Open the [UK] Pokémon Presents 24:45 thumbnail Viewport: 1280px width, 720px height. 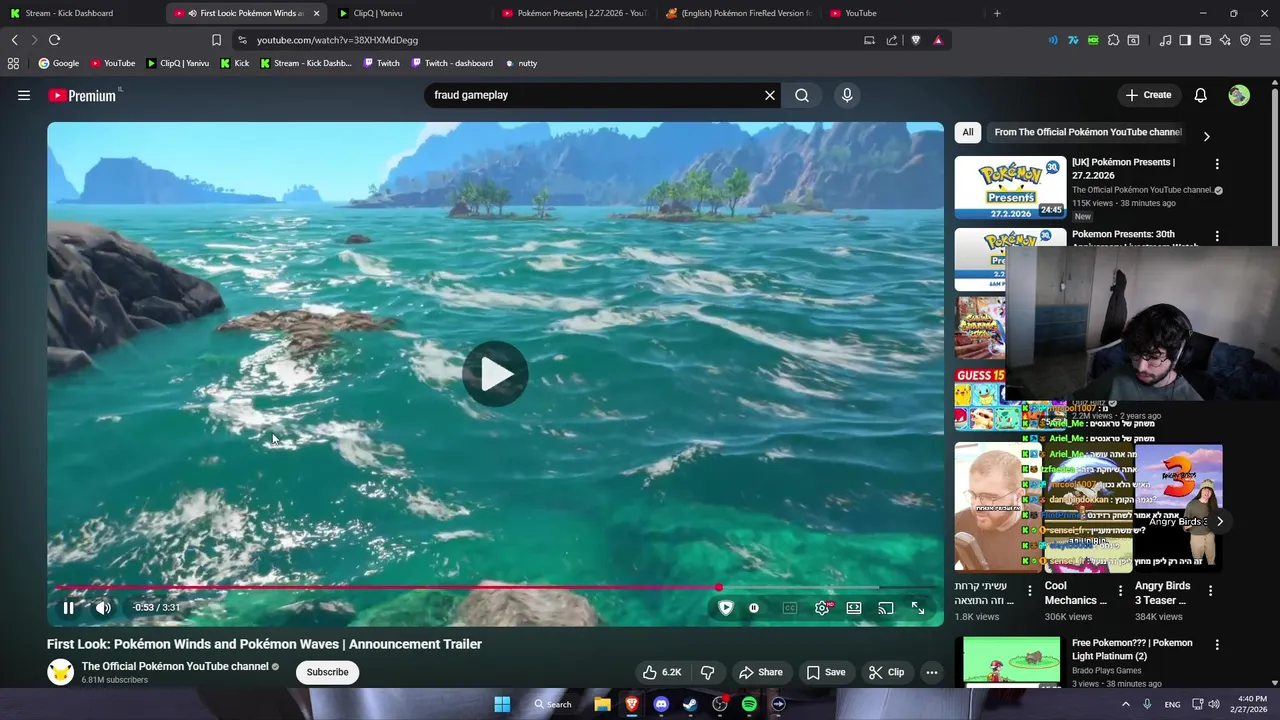point(1010,187)
